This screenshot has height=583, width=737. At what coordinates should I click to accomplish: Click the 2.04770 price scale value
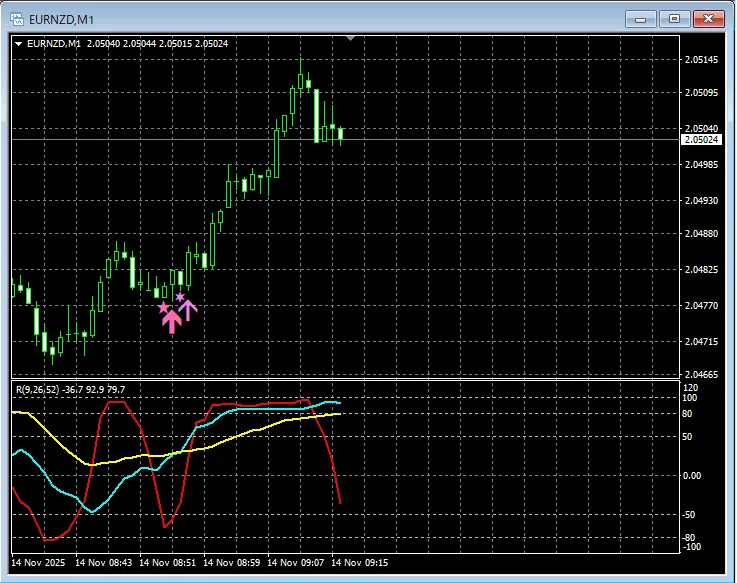point(702,306)
